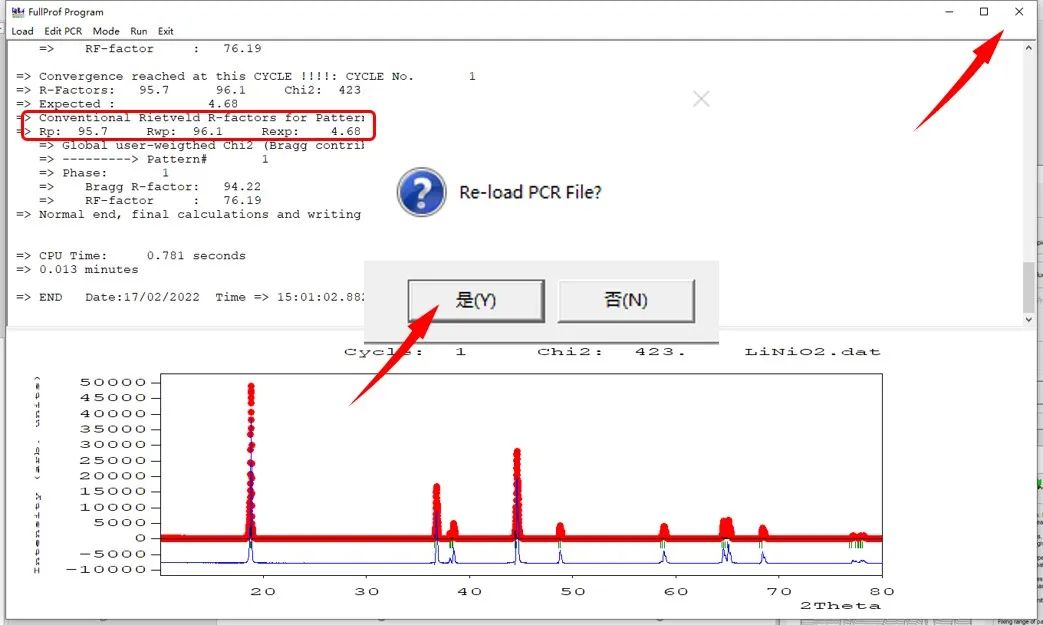The width and height of the screenshot is (1043, 625).
Task: Decline reload with the 否(N) button
Action: 625,300
